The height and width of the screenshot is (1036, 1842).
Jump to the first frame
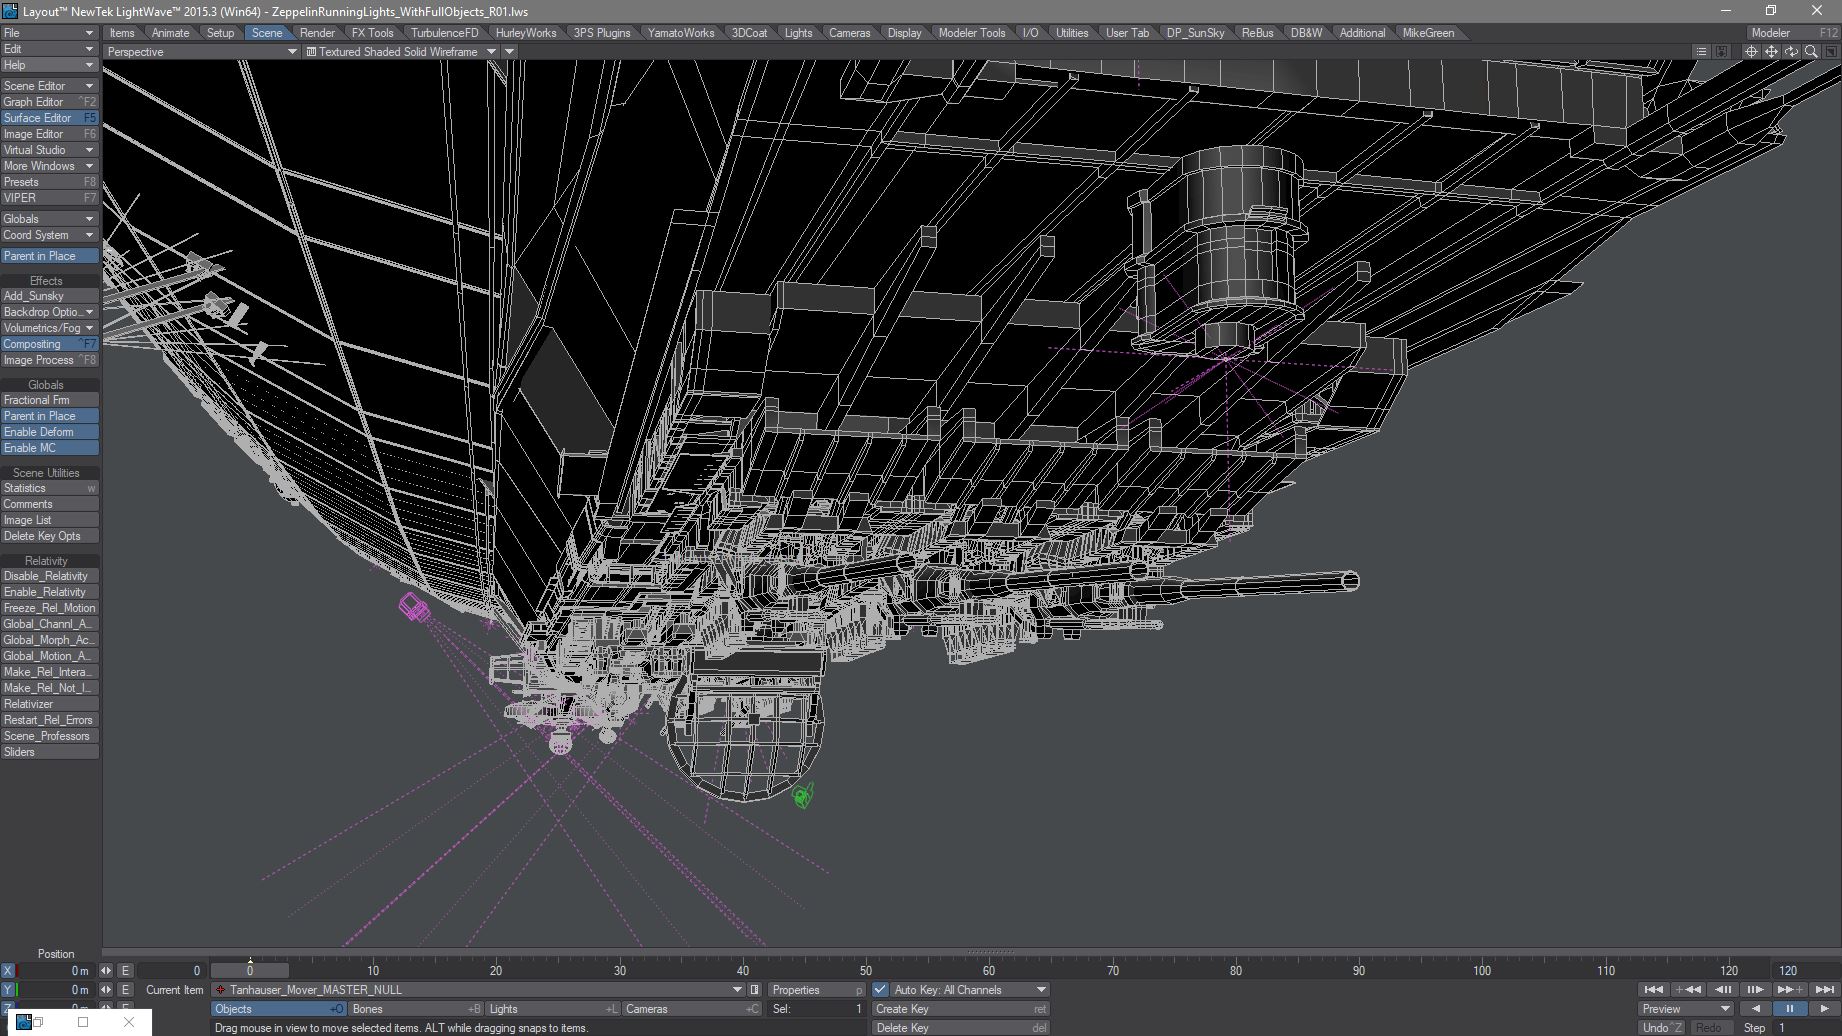tap(1653, 990)
